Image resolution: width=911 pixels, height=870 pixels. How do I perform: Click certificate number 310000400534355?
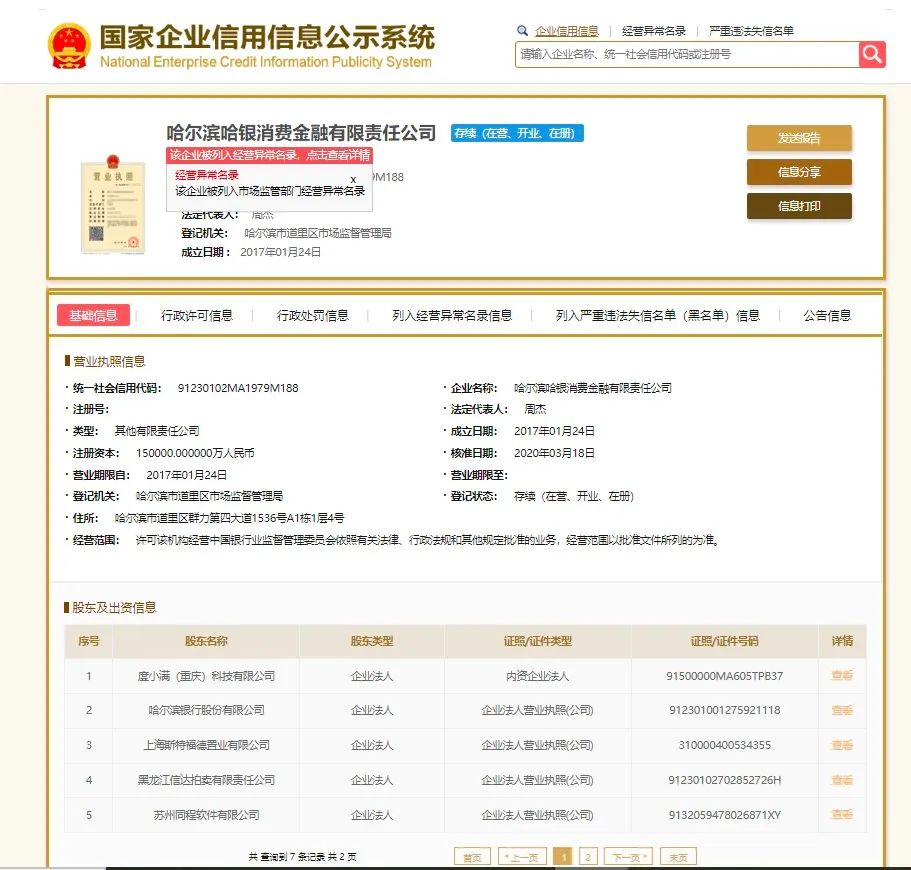725,745
